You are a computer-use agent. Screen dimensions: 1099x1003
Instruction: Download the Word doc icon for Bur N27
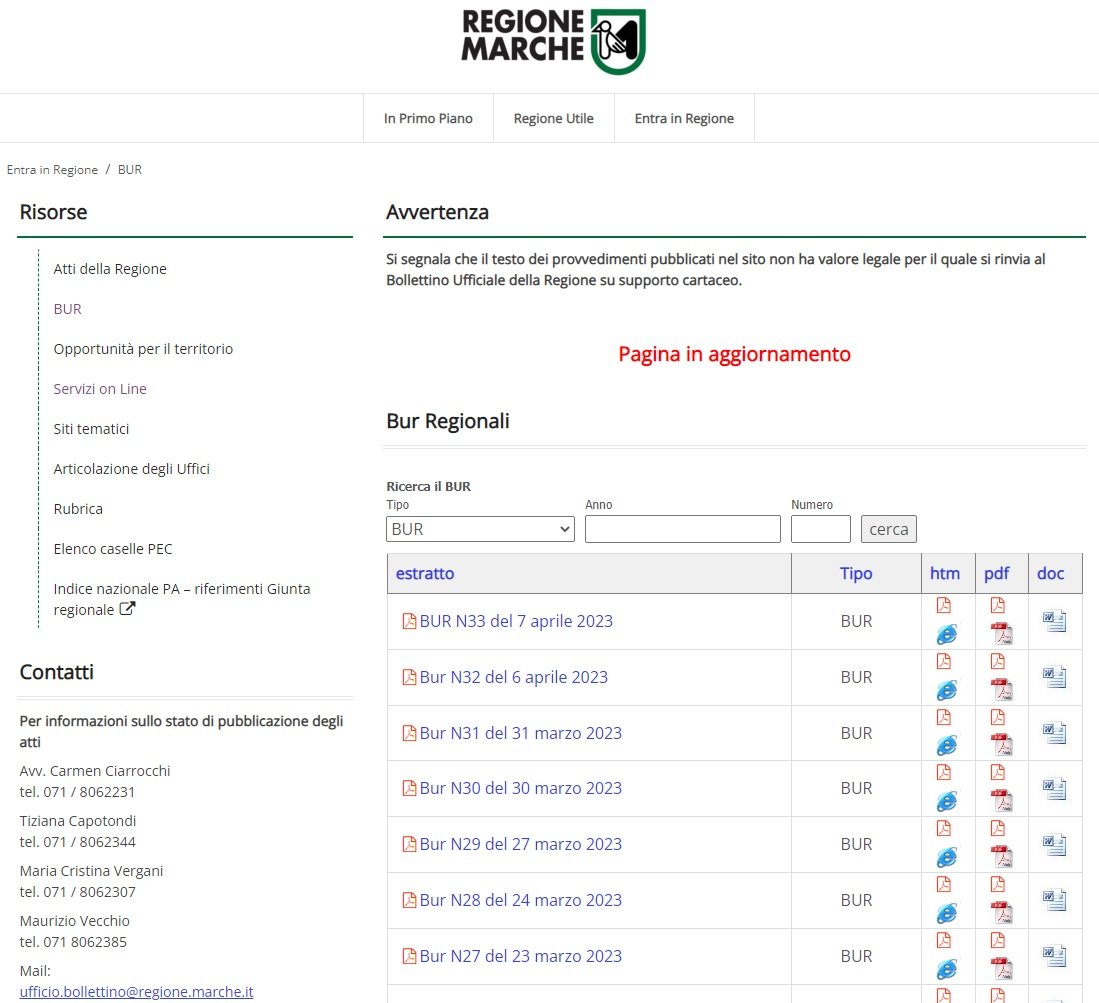tap(1054, 956)
